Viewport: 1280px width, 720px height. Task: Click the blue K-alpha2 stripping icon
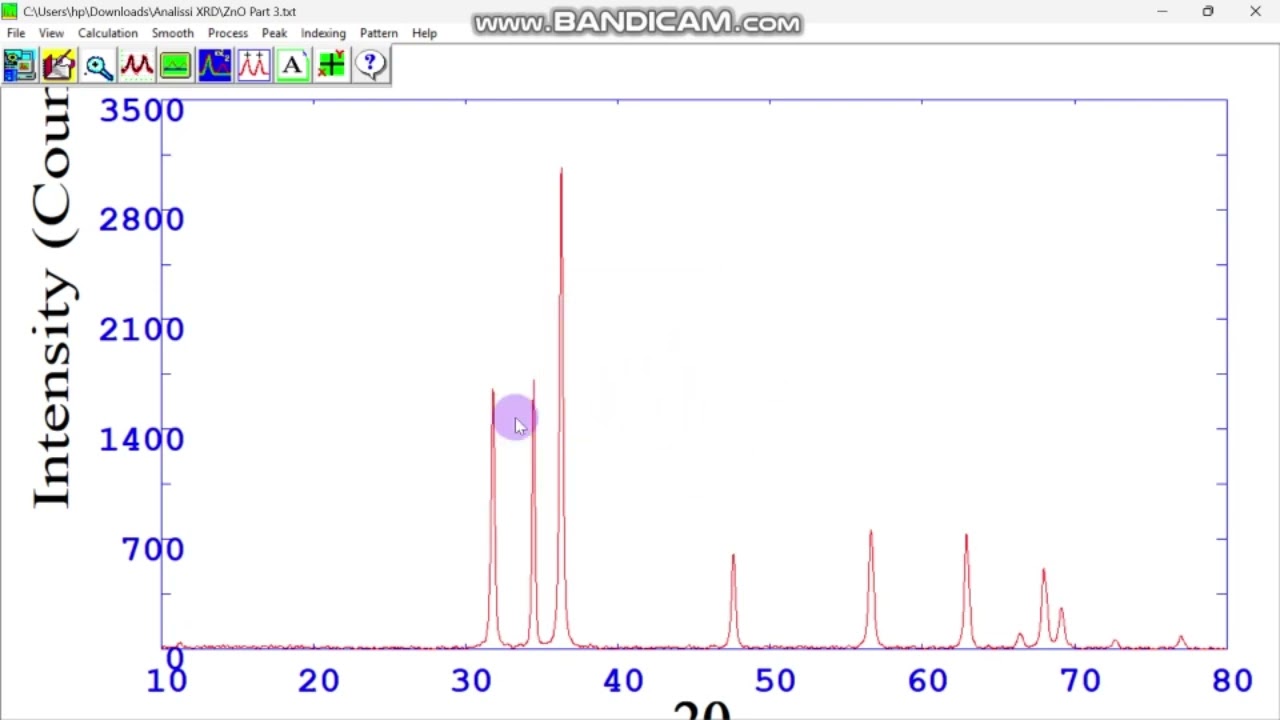215,66
